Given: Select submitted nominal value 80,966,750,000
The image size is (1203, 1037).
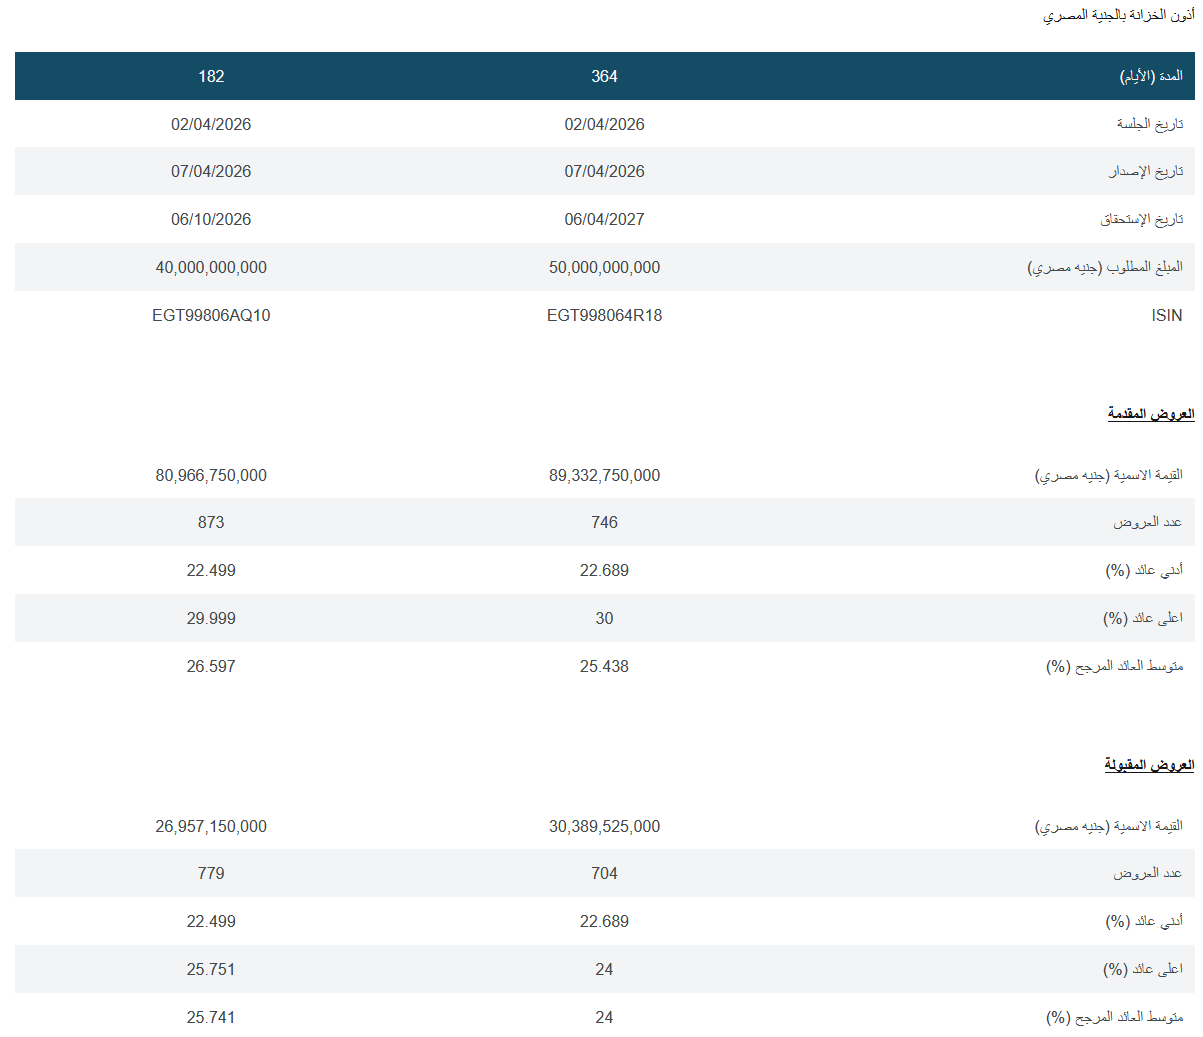Looking at the screenshot, I should tap(211, 475).
